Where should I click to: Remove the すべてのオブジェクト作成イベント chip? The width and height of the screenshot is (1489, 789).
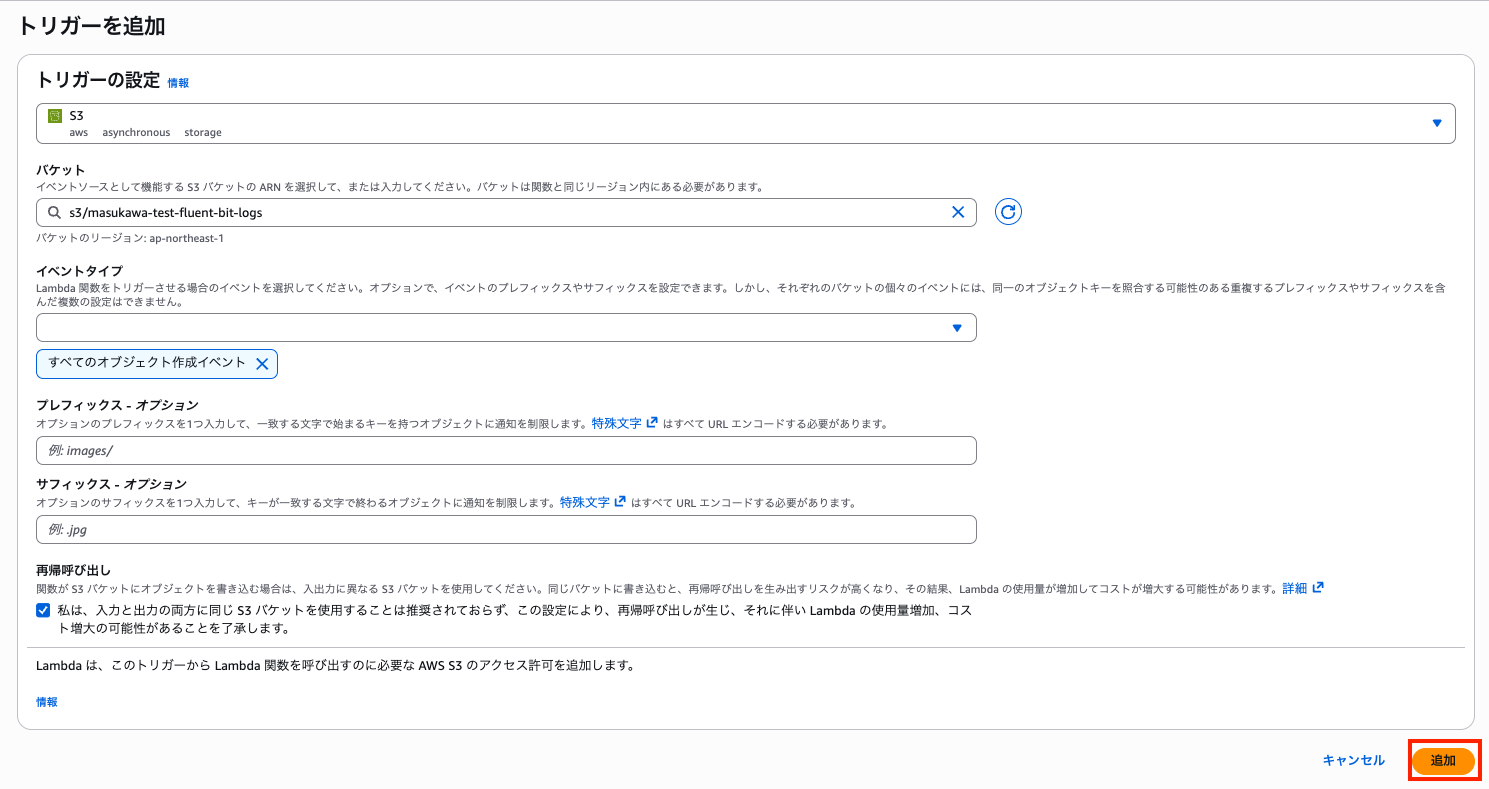[263, 363]
